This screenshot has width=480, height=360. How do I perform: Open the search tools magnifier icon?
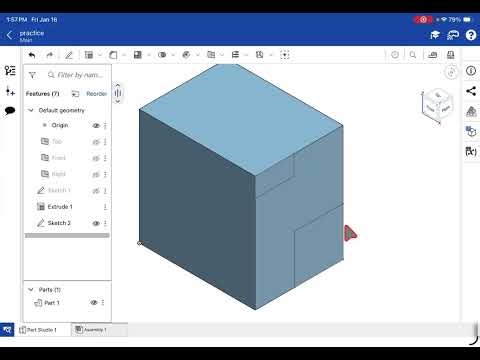click(413, 55)
